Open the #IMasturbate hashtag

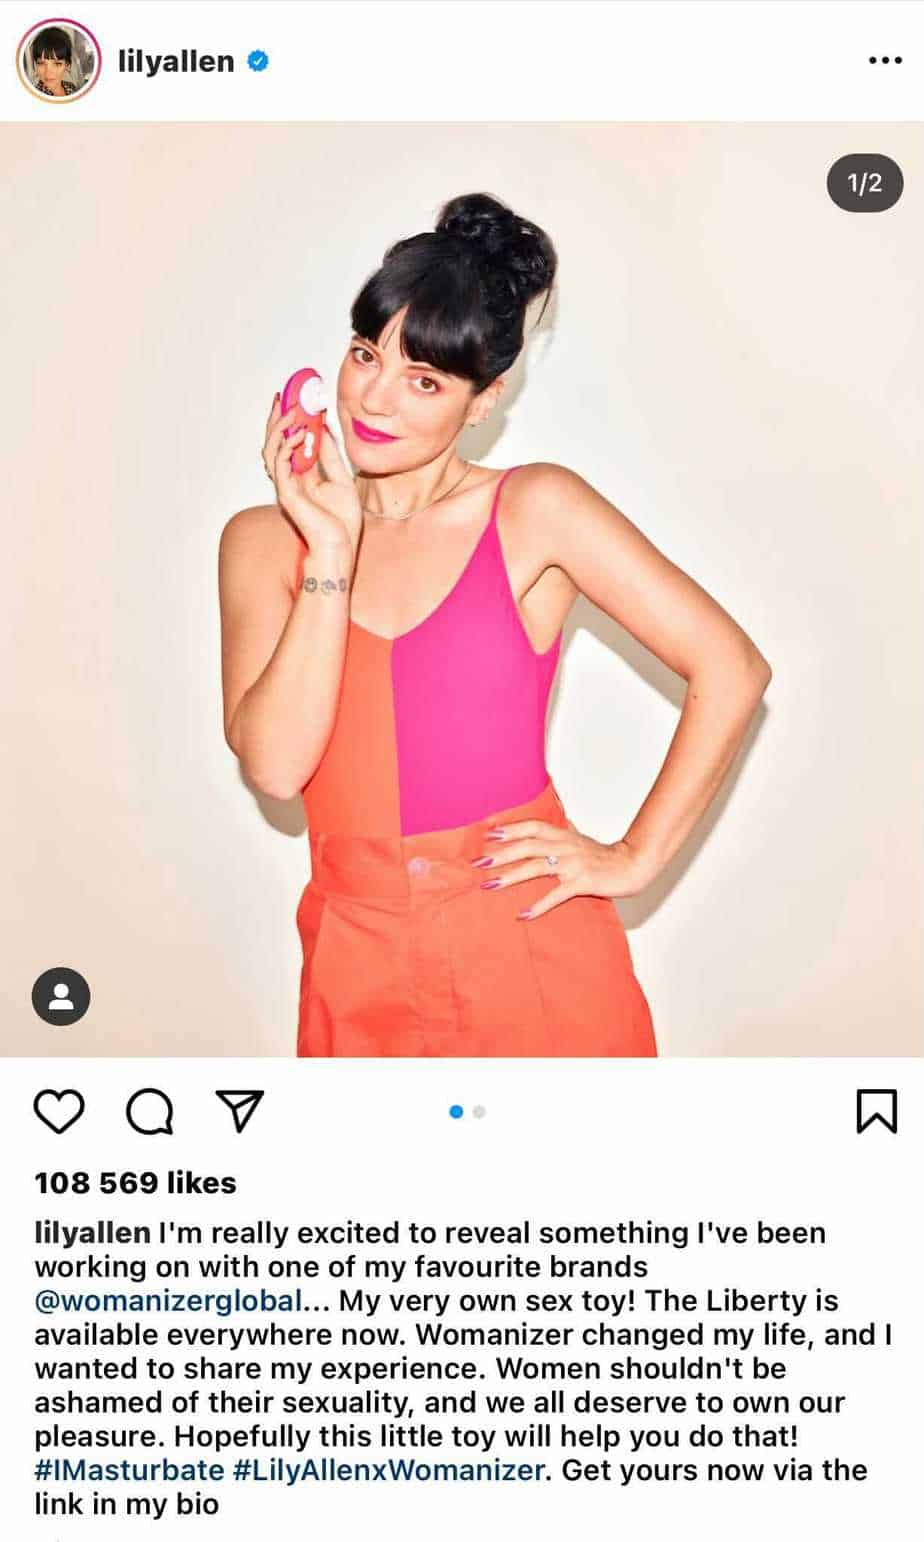[129, 1470]
